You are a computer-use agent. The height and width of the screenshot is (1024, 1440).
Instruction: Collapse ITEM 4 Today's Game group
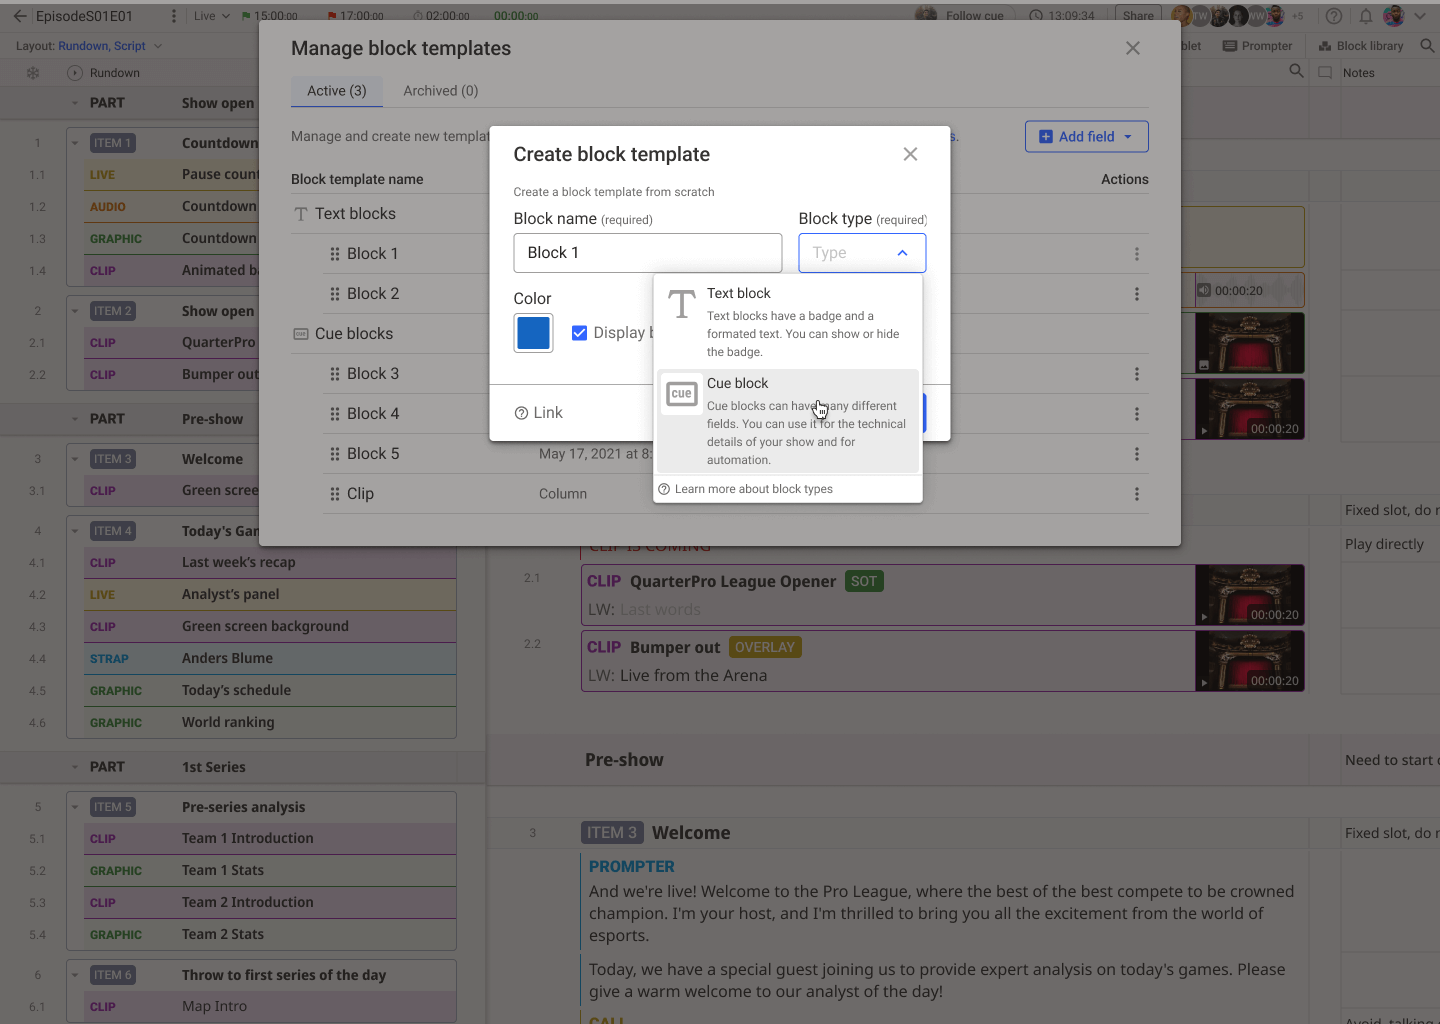click(75, 531)
